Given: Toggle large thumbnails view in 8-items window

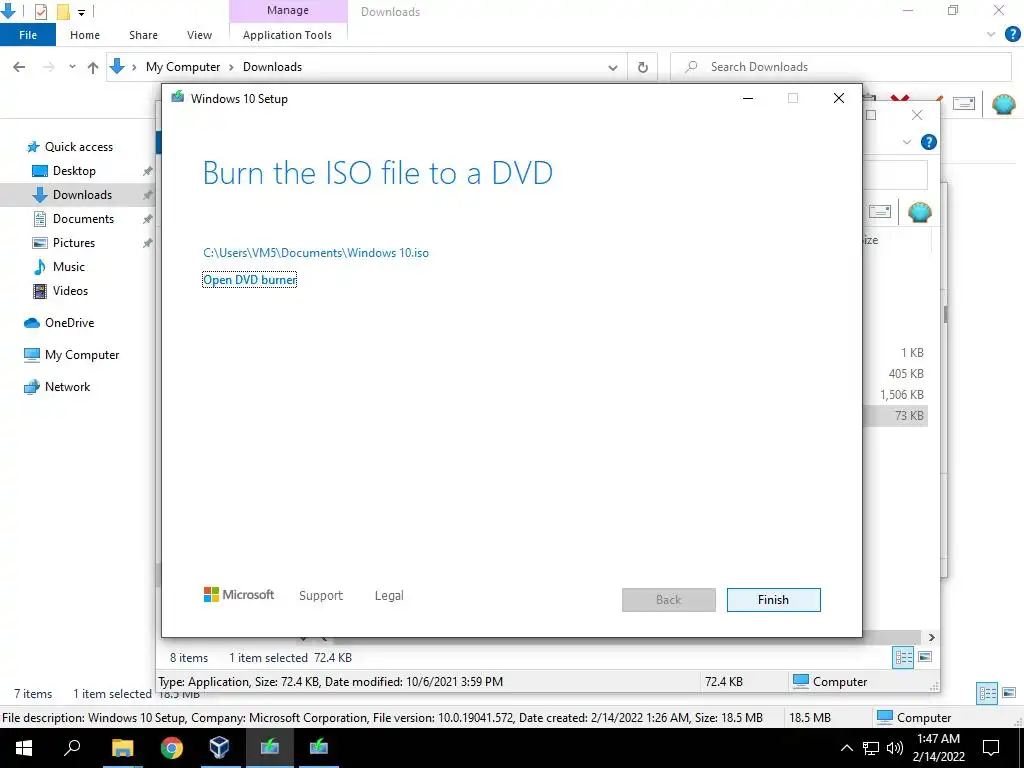Looking at the screenshot, I should [925, 657].
